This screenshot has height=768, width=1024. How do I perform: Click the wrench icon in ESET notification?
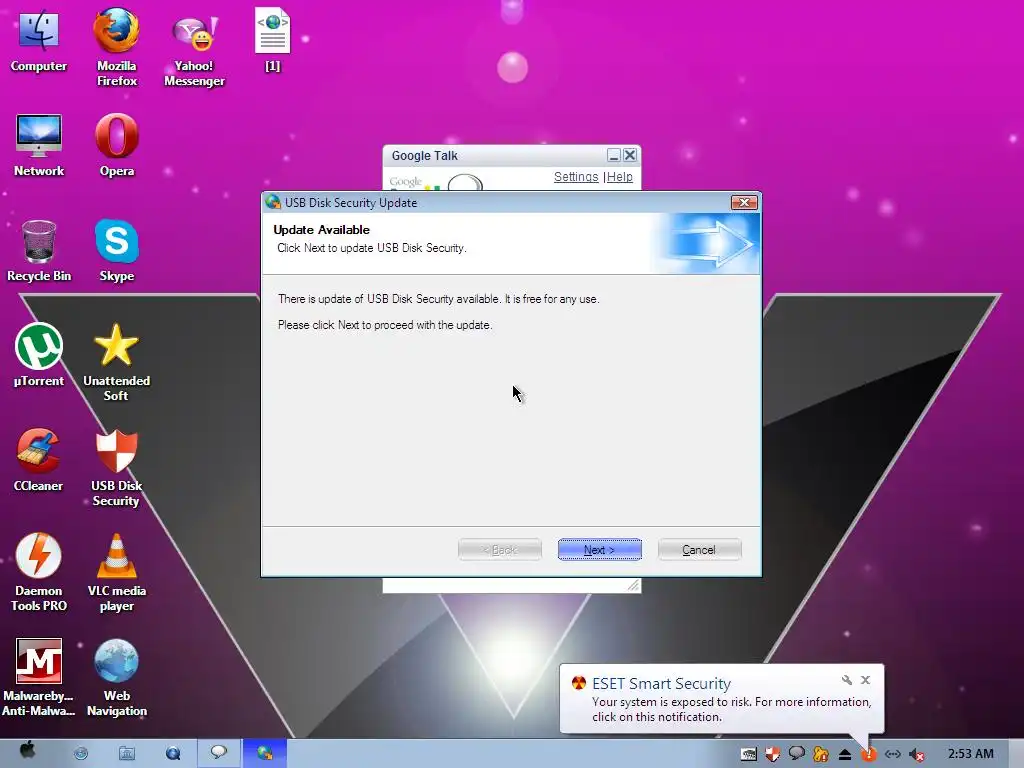847,680
